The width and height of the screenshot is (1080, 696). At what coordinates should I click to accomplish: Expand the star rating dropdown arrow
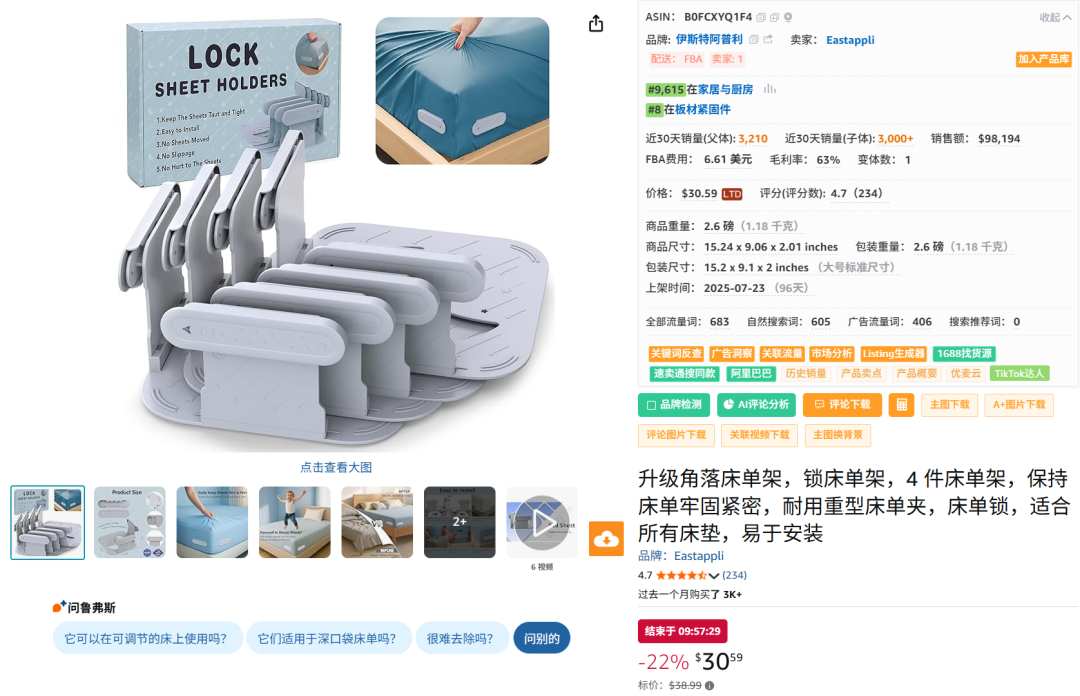click(714, 575)
